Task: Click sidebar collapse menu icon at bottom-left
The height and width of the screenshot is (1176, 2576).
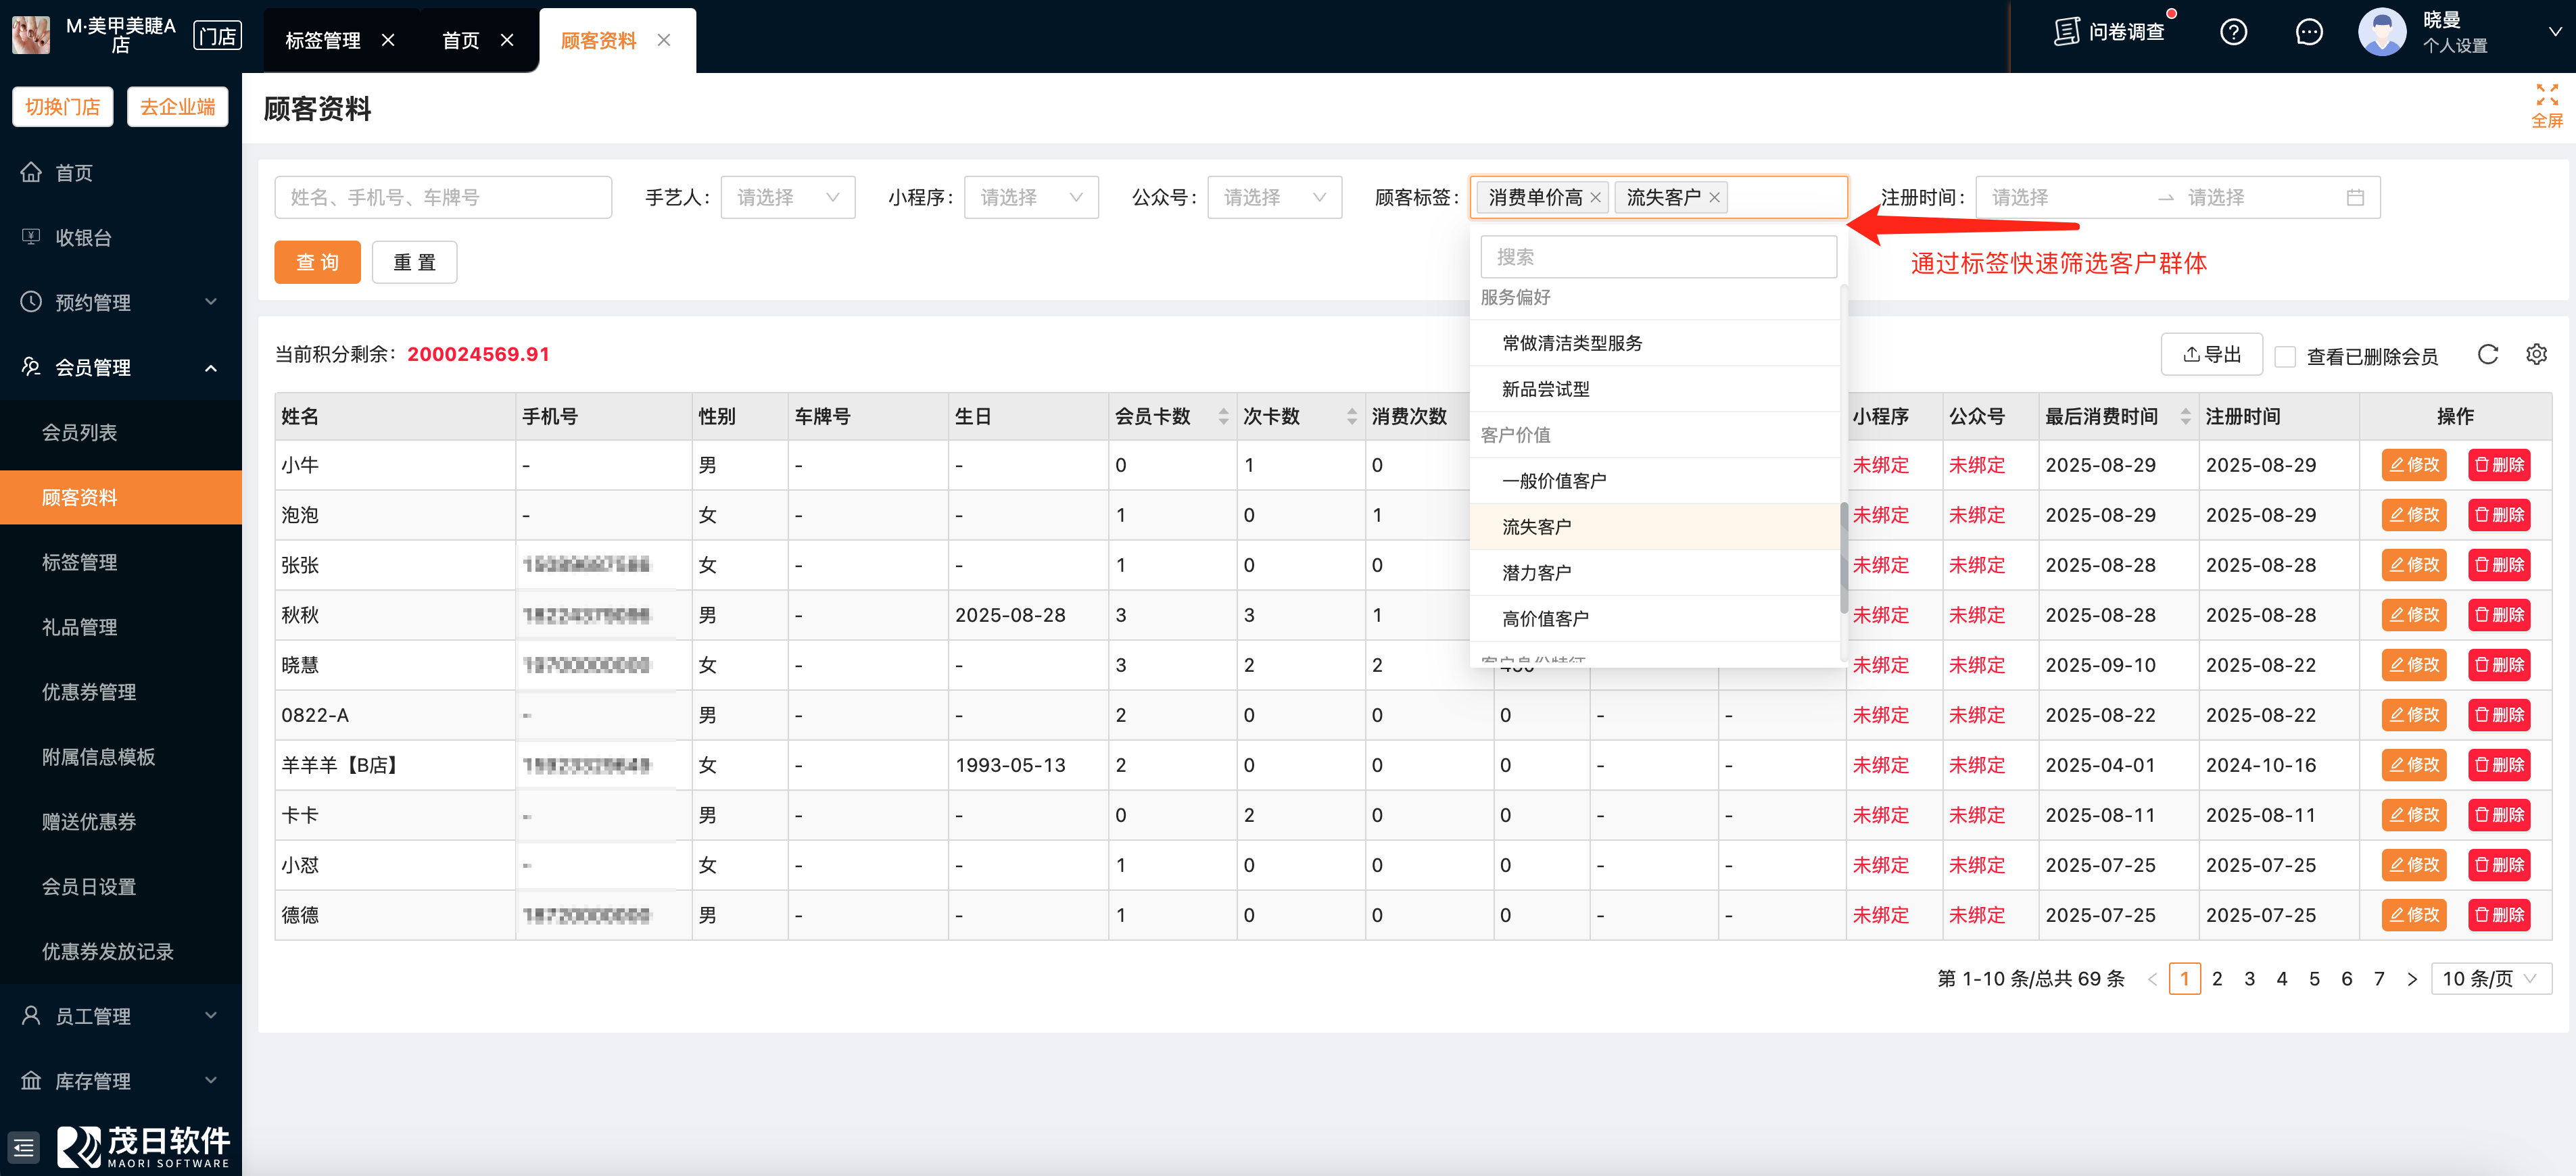Action: coord(24,1147)
